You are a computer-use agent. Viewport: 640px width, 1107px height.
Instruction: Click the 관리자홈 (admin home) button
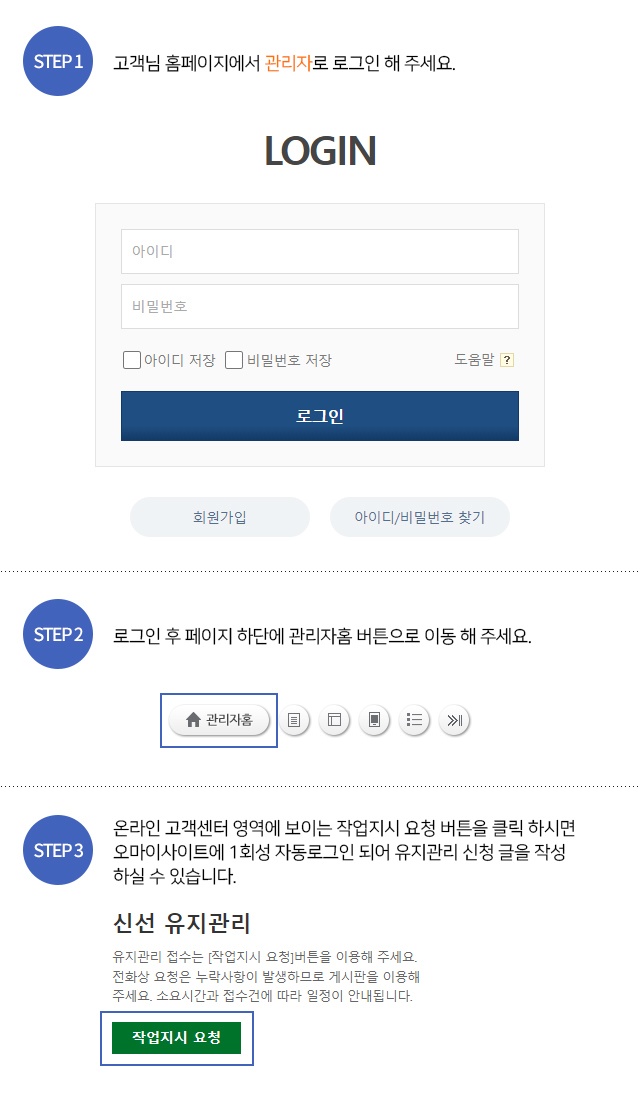[220, 720]
